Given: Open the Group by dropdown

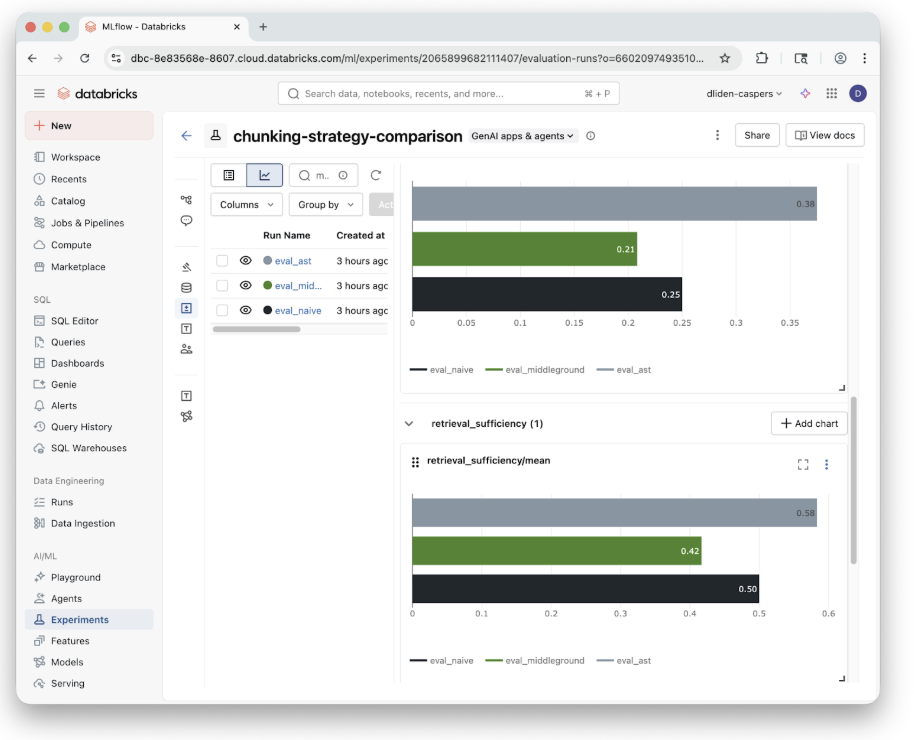Looking at the screenshot, I should pos(325,205).
